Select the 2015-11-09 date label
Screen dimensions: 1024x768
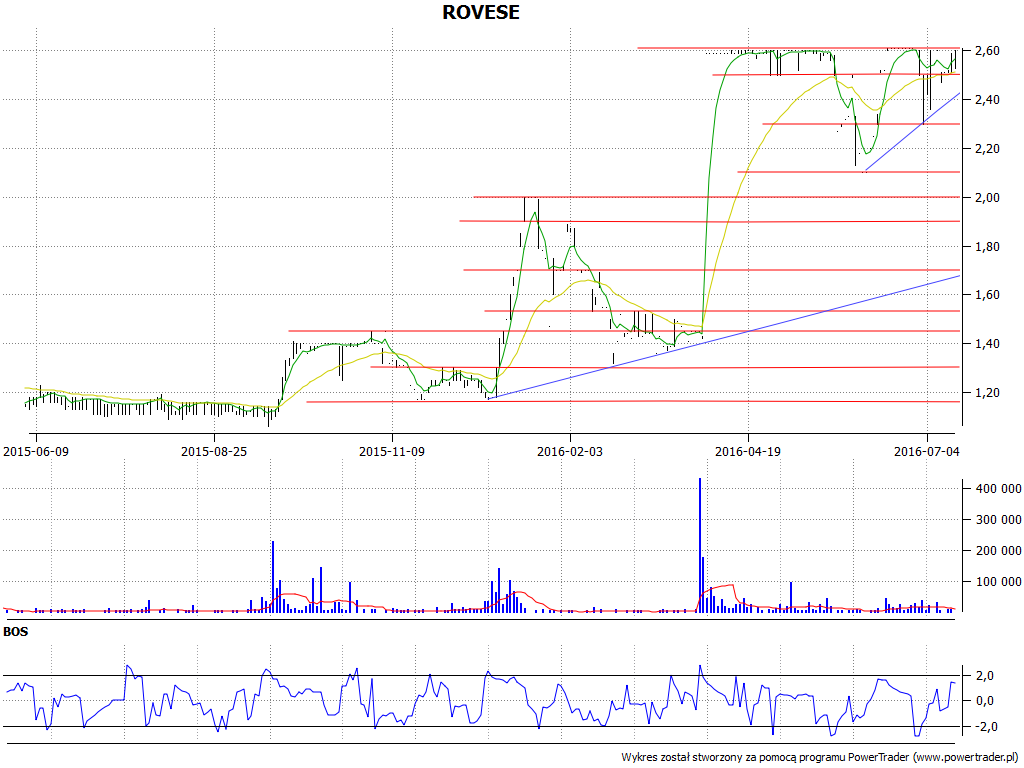[x=392, y=451]
